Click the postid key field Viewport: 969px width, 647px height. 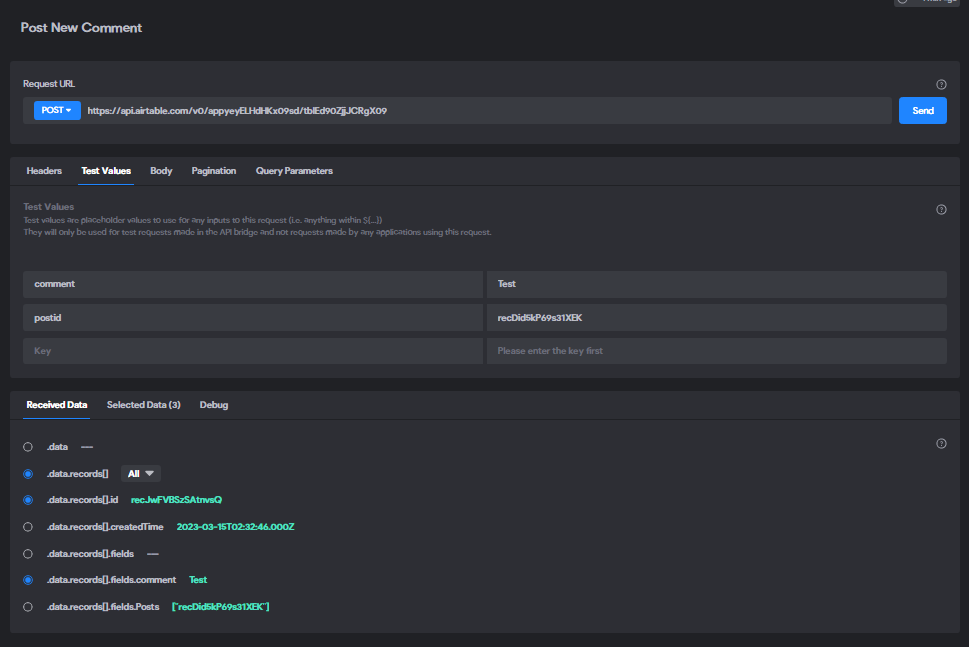coord(253,318)
